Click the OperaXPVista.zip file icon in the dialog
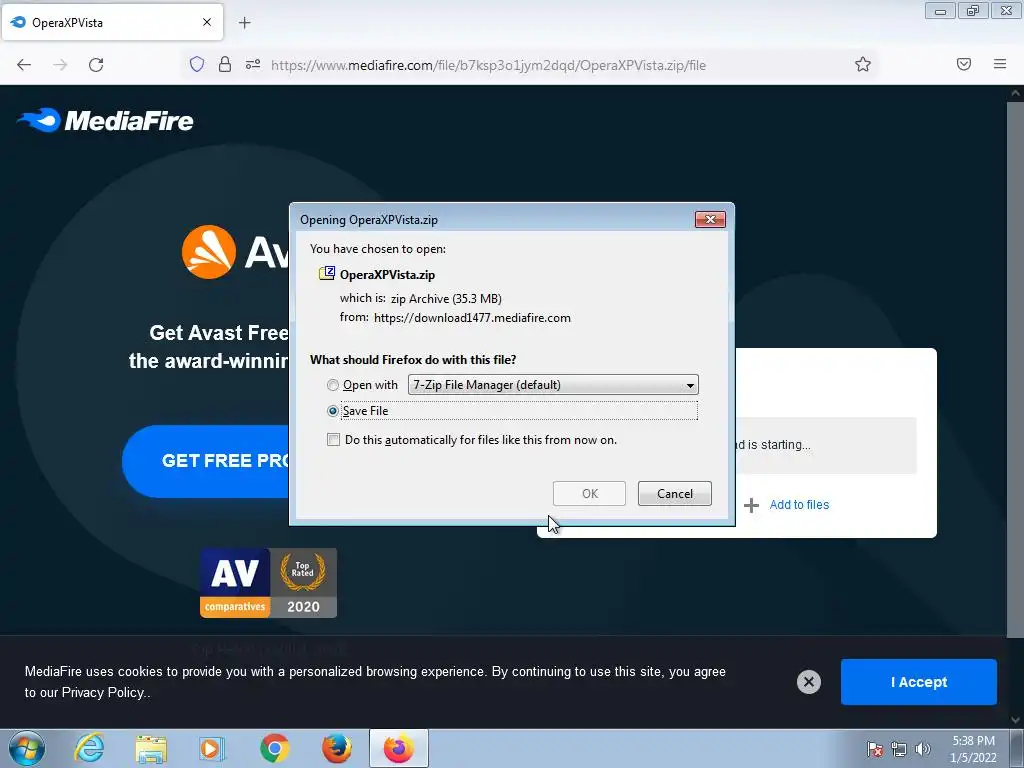This screenshot has width=1024, height=768. tap(327, 273)
